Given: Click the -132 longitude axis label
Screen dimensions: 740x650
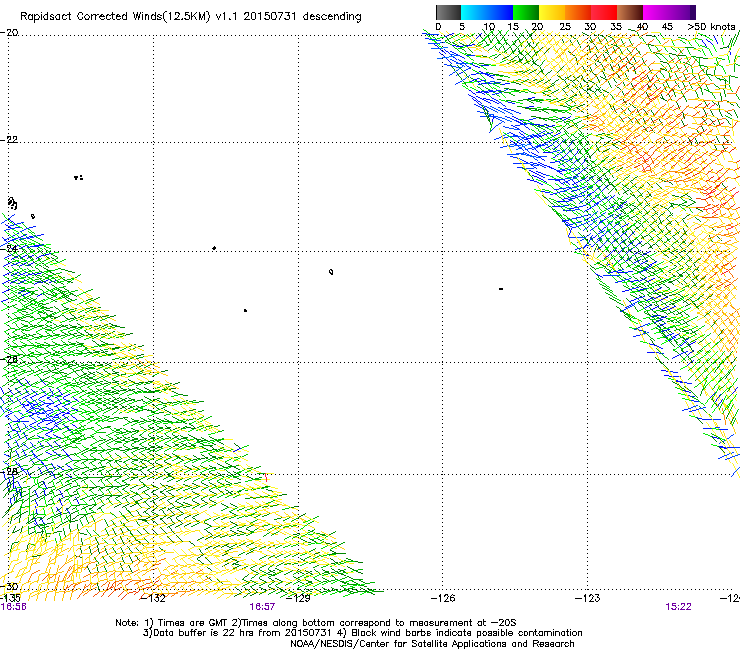Looking at the screenshot, I should pos(153,599).
